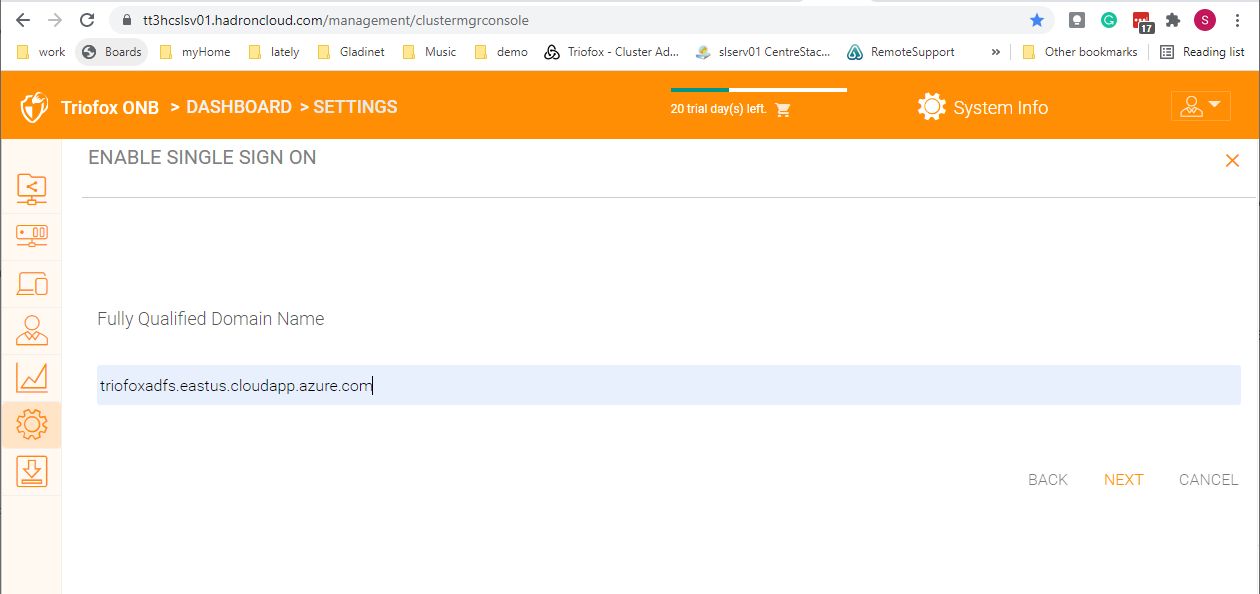
Task: Open the demo bookmark folder
Action: click(501, 52)
